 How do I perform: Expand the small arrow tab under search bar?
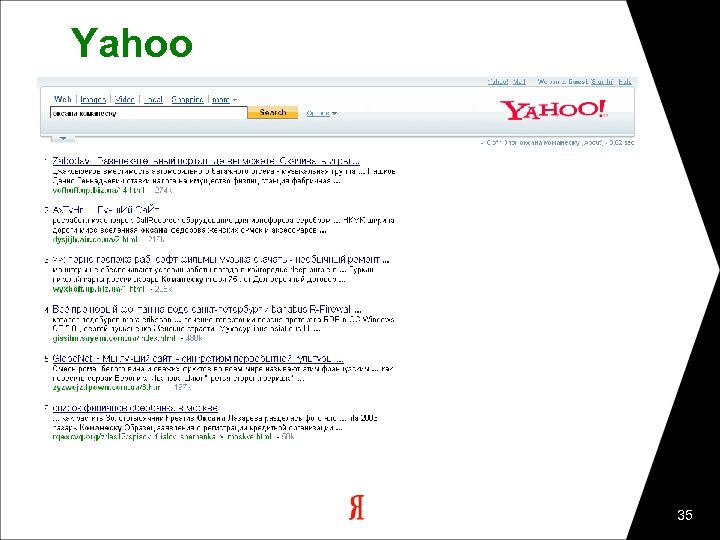[x=63, y=138]
